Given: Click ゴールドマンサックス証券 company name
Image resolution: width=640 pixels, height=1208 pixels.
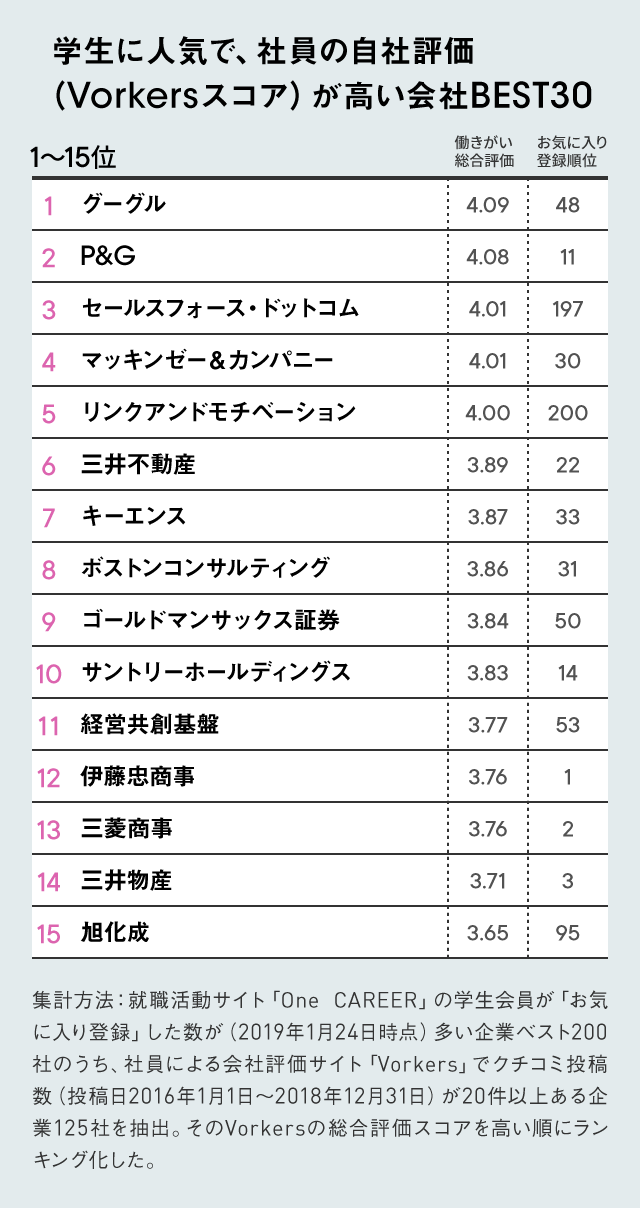Looking at the screenshot, I should pyautogui.click(x=210, y=620).
